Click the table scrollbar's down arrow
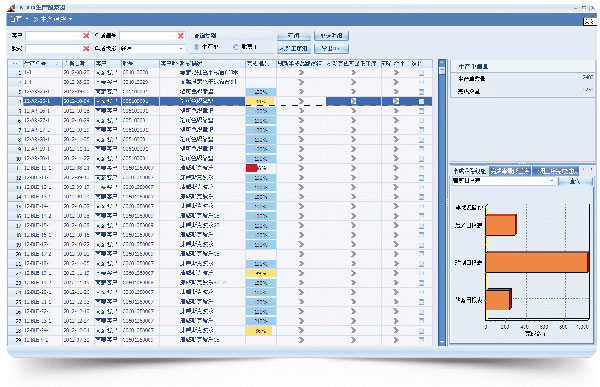The width and height of the screenshot is (600, 387). click(x=442, y=342)
